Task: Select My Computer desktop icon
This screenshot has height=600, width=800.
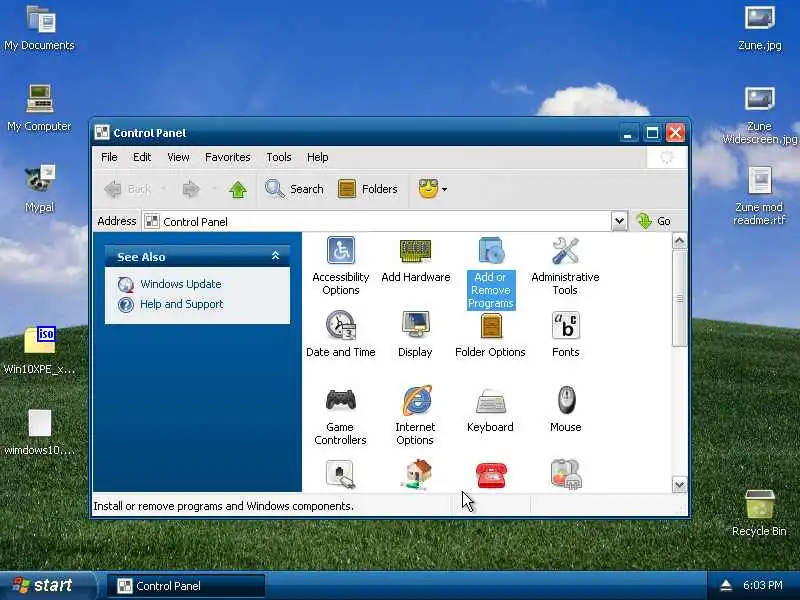Action: click(40, 108)
